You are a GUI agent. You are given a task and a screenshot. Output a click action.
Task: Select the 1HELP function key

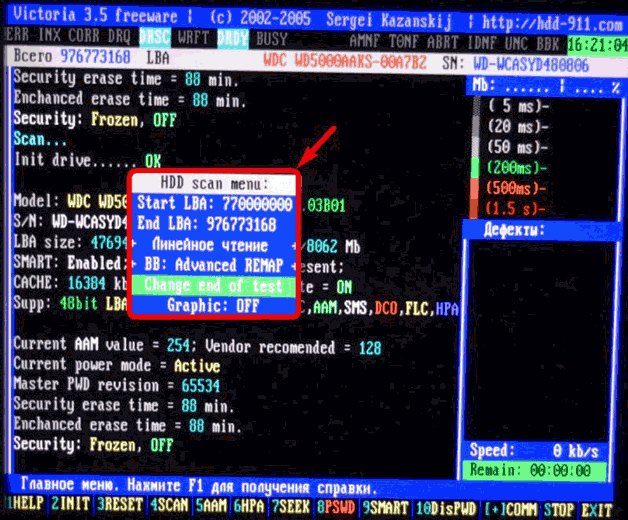25,505
